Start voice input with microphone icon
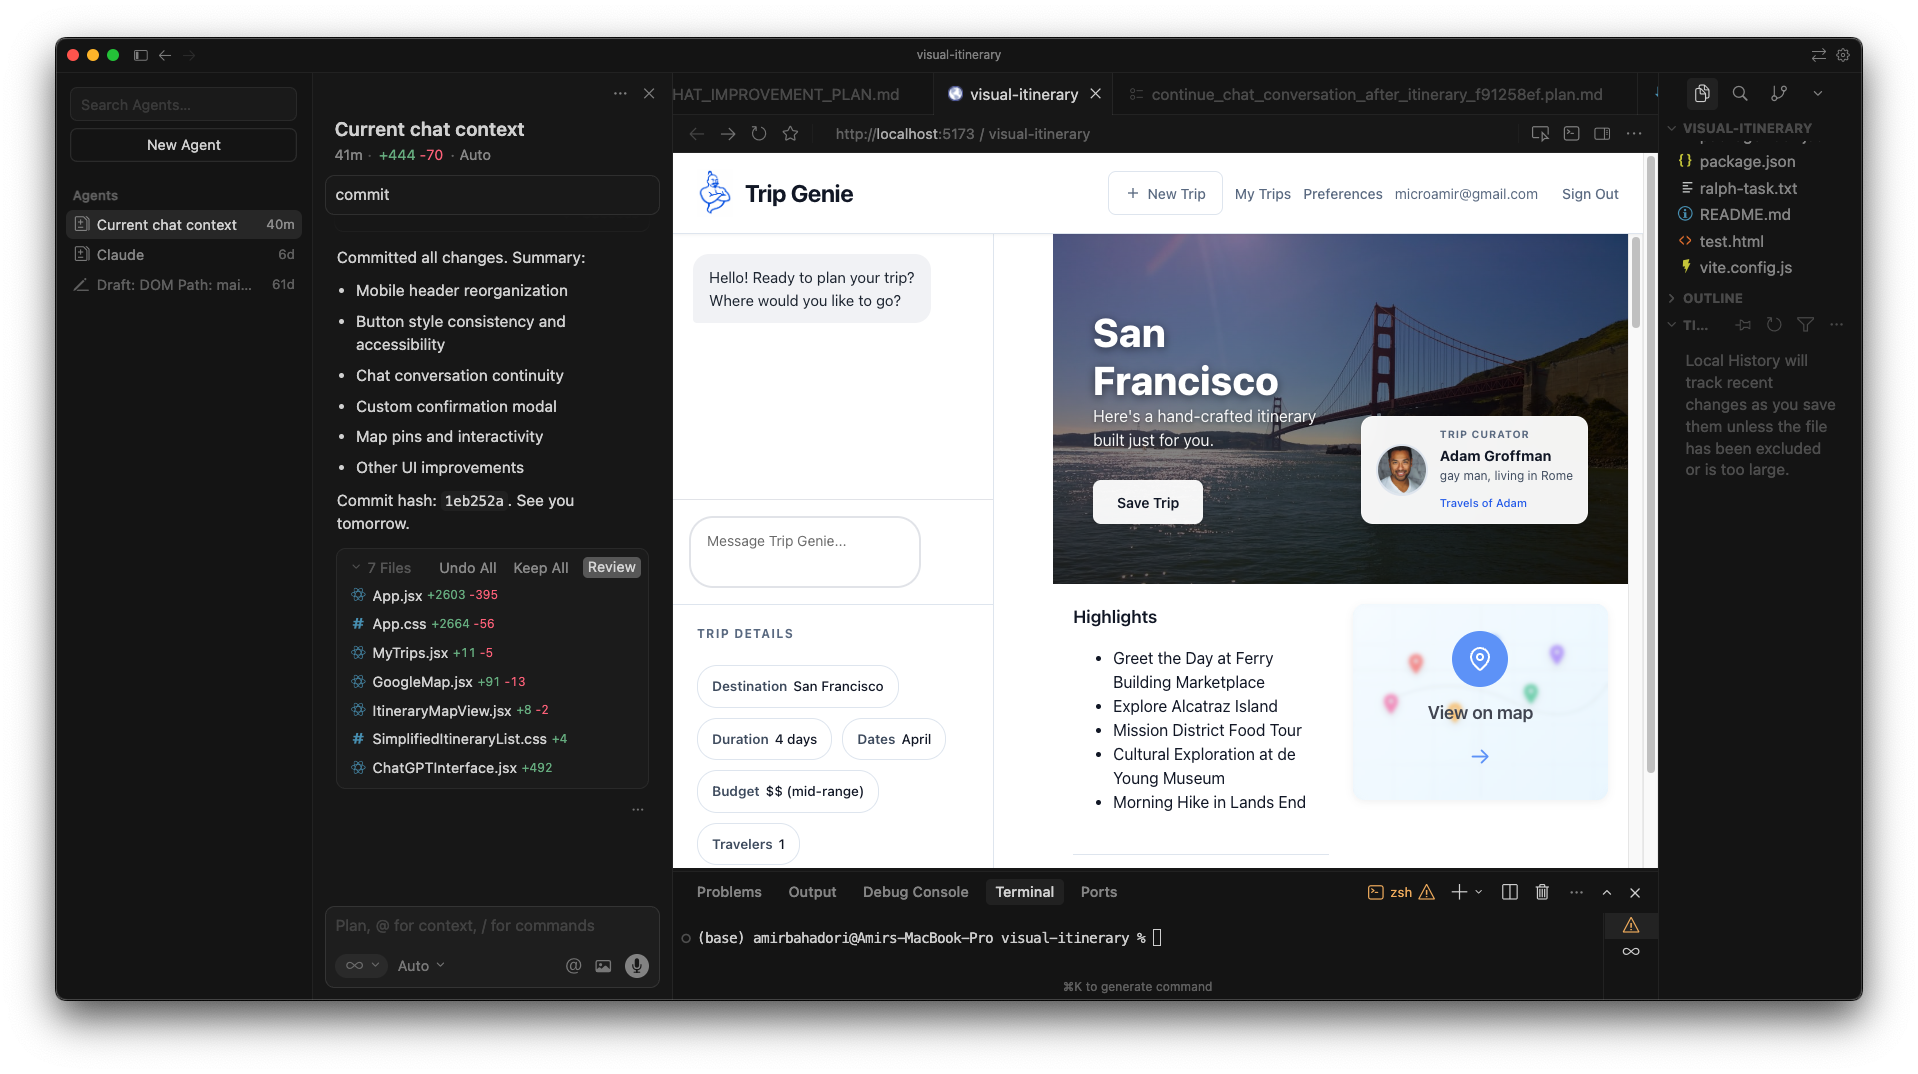1918x1074 pixels. point(636,965)
